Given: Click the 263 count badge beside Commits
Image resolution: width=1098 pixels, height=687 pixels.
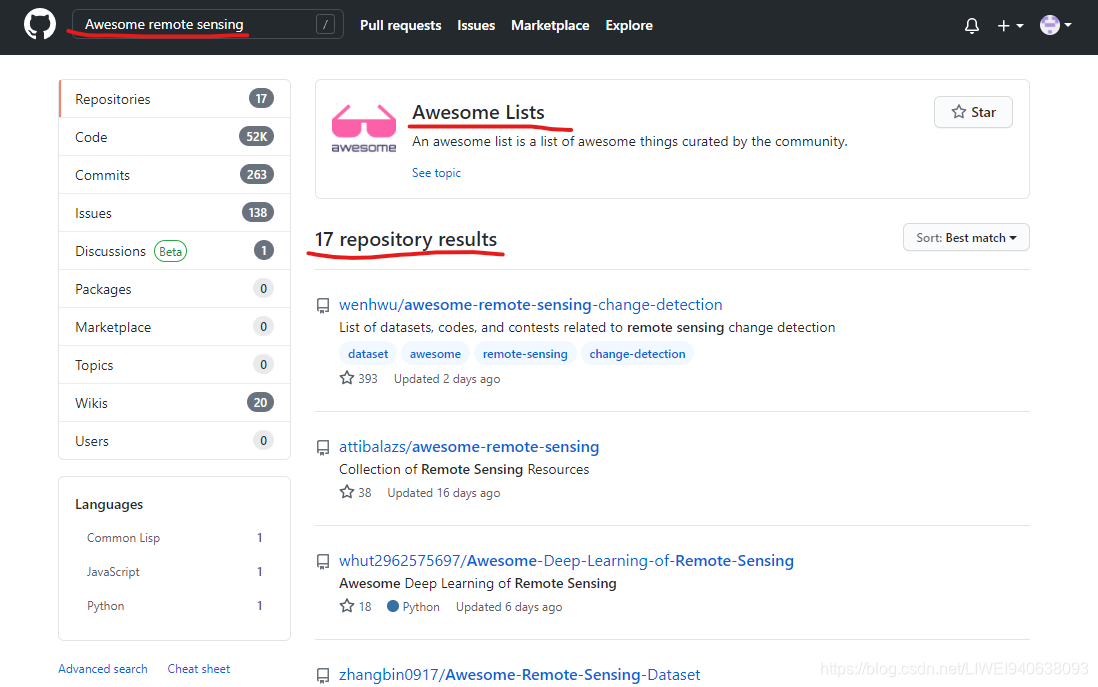Looking at the screenshot, I should (x=257, y=174).
